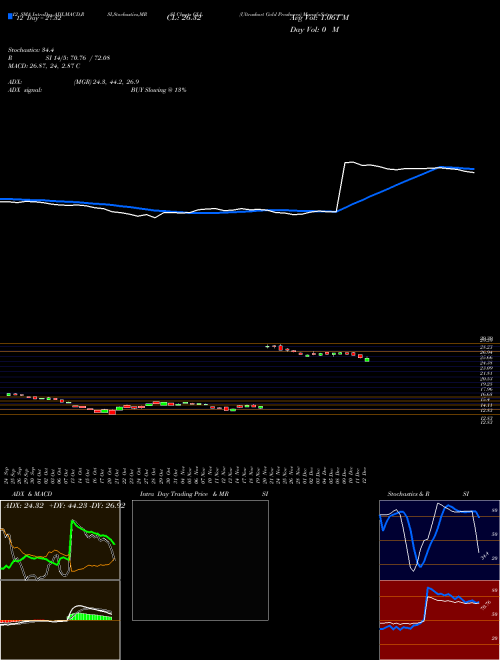Screen dimensions: 500x660
Task: Click the empty intraday trading price panel
Action: 200,560
